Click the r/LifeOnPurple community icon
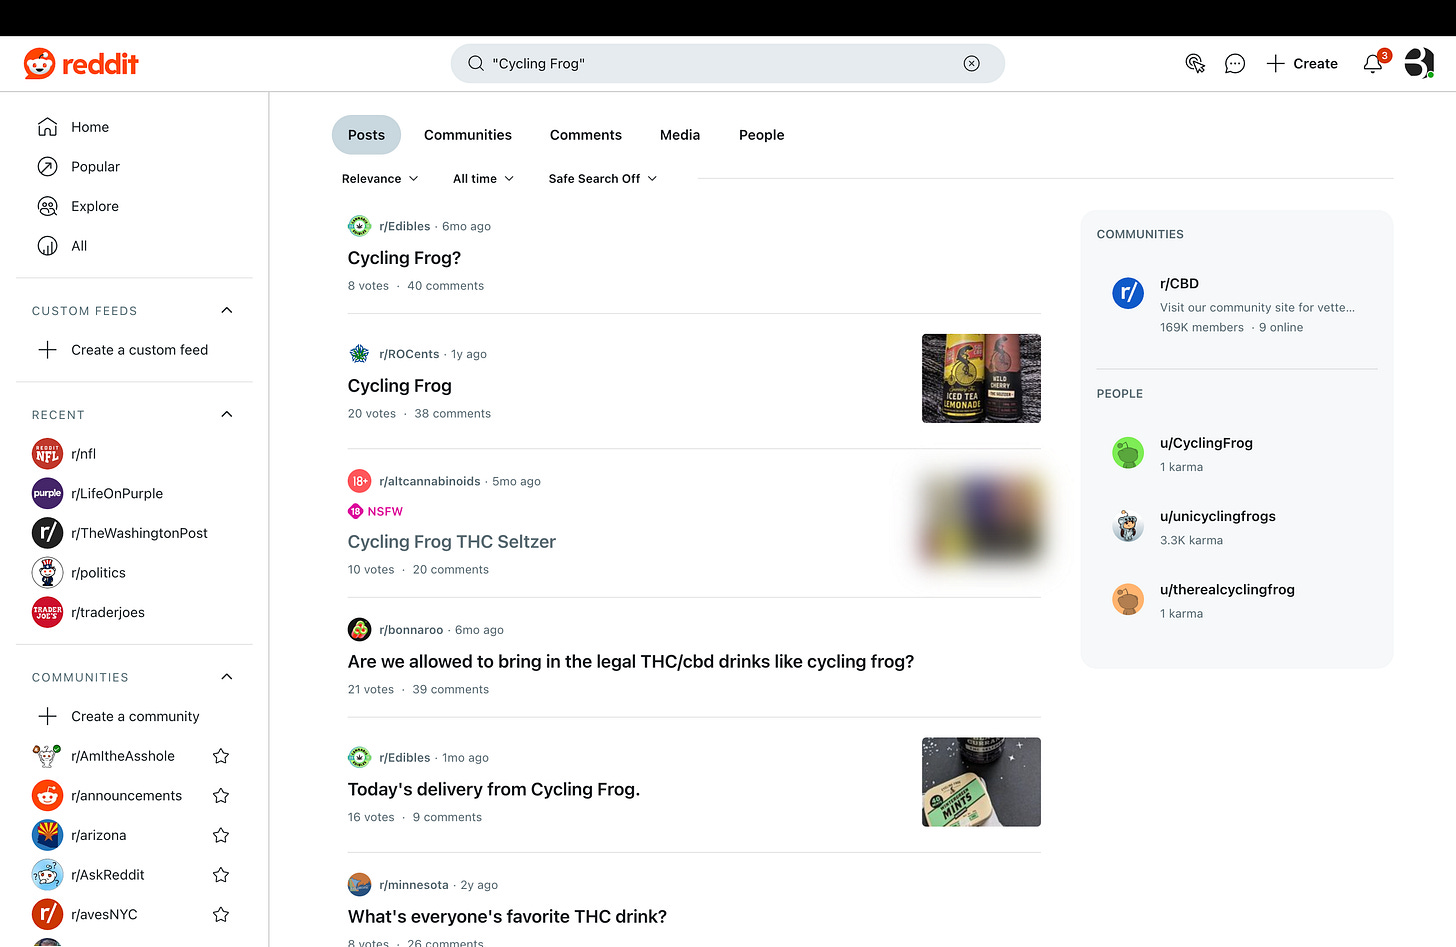Screen dimensions: 1456x947 coord(47,493)
